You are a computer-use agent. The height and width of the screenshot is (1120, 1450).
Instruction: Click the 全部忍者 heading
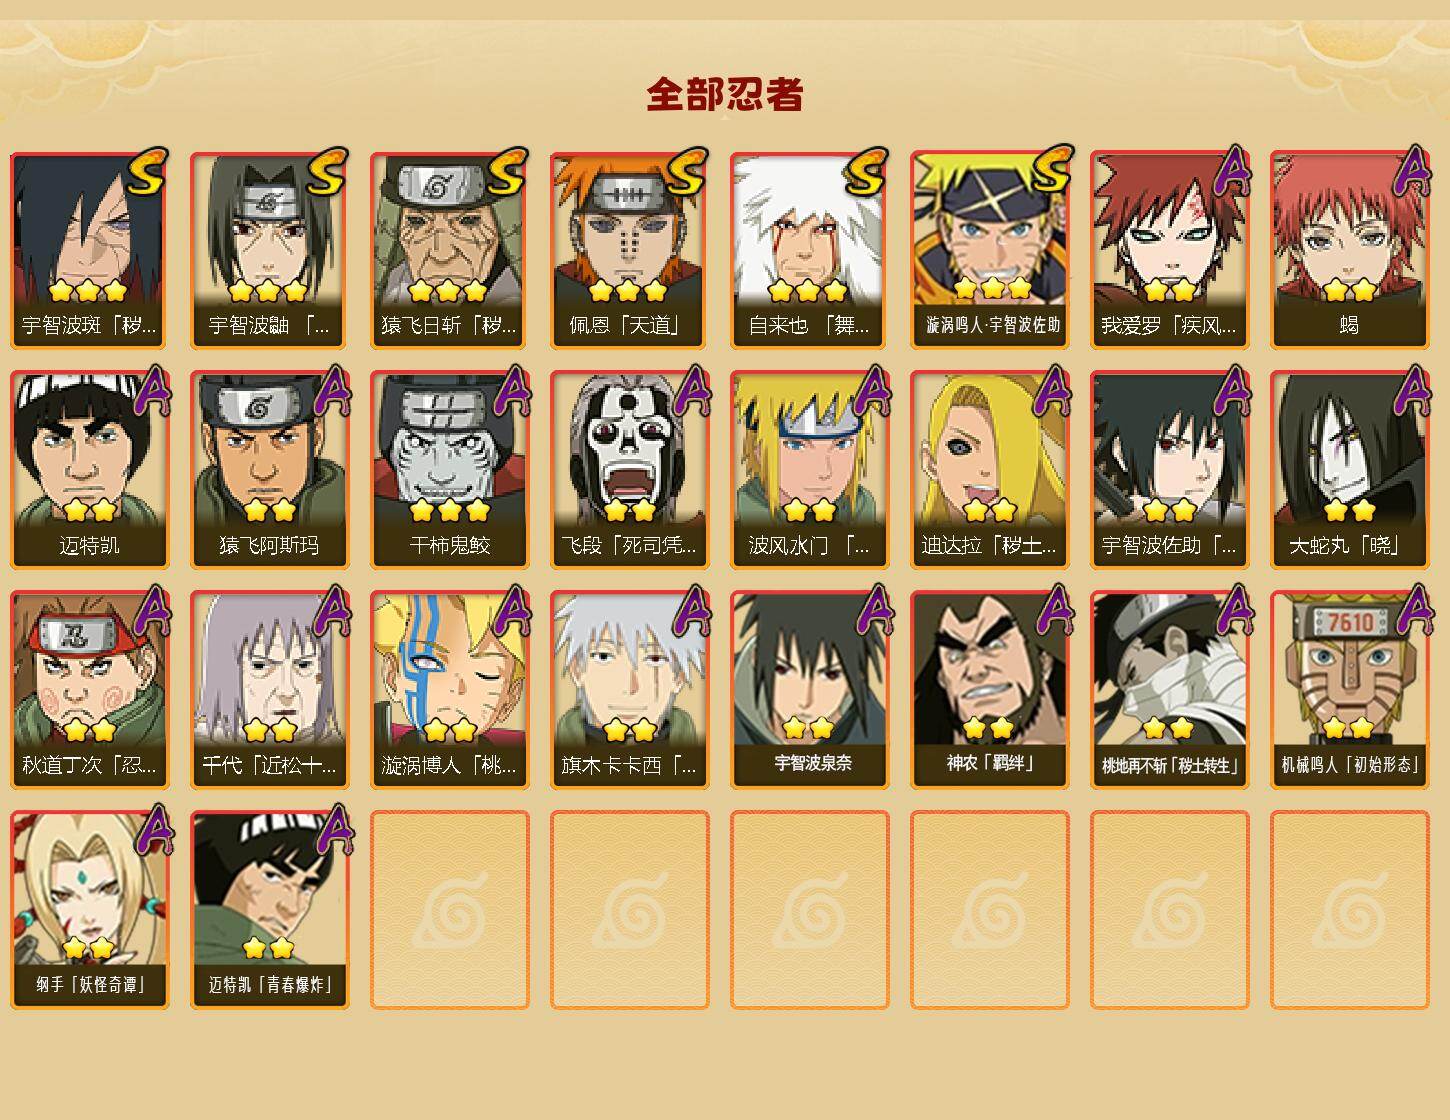pyautogui.click(x=725, y=94)
